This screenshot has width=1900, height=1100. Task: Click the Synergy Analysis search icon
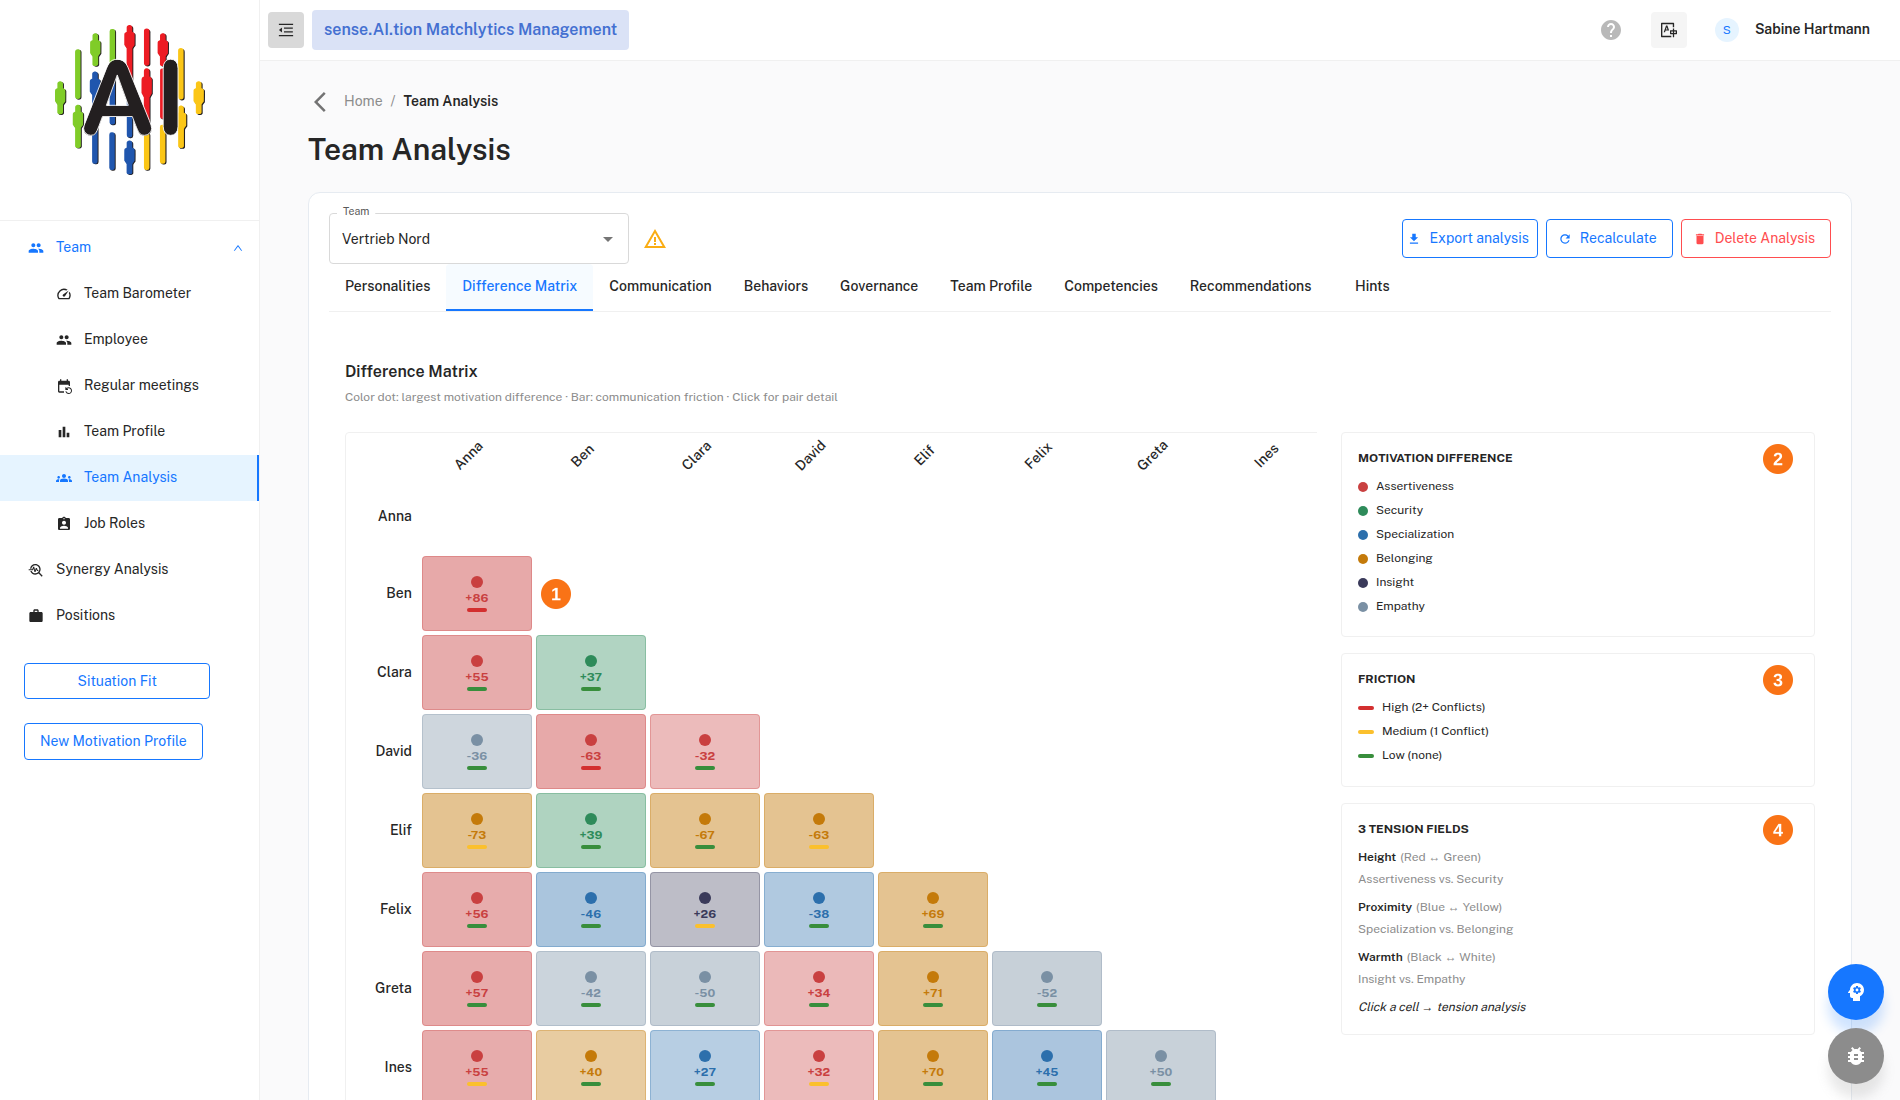click(x=36, y=570)
